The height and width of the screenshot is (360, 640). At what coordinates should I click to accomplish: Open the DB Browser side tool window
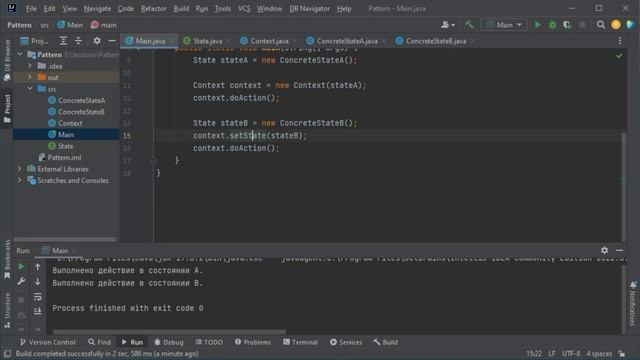pyautogui.click(x=7, y=60)
